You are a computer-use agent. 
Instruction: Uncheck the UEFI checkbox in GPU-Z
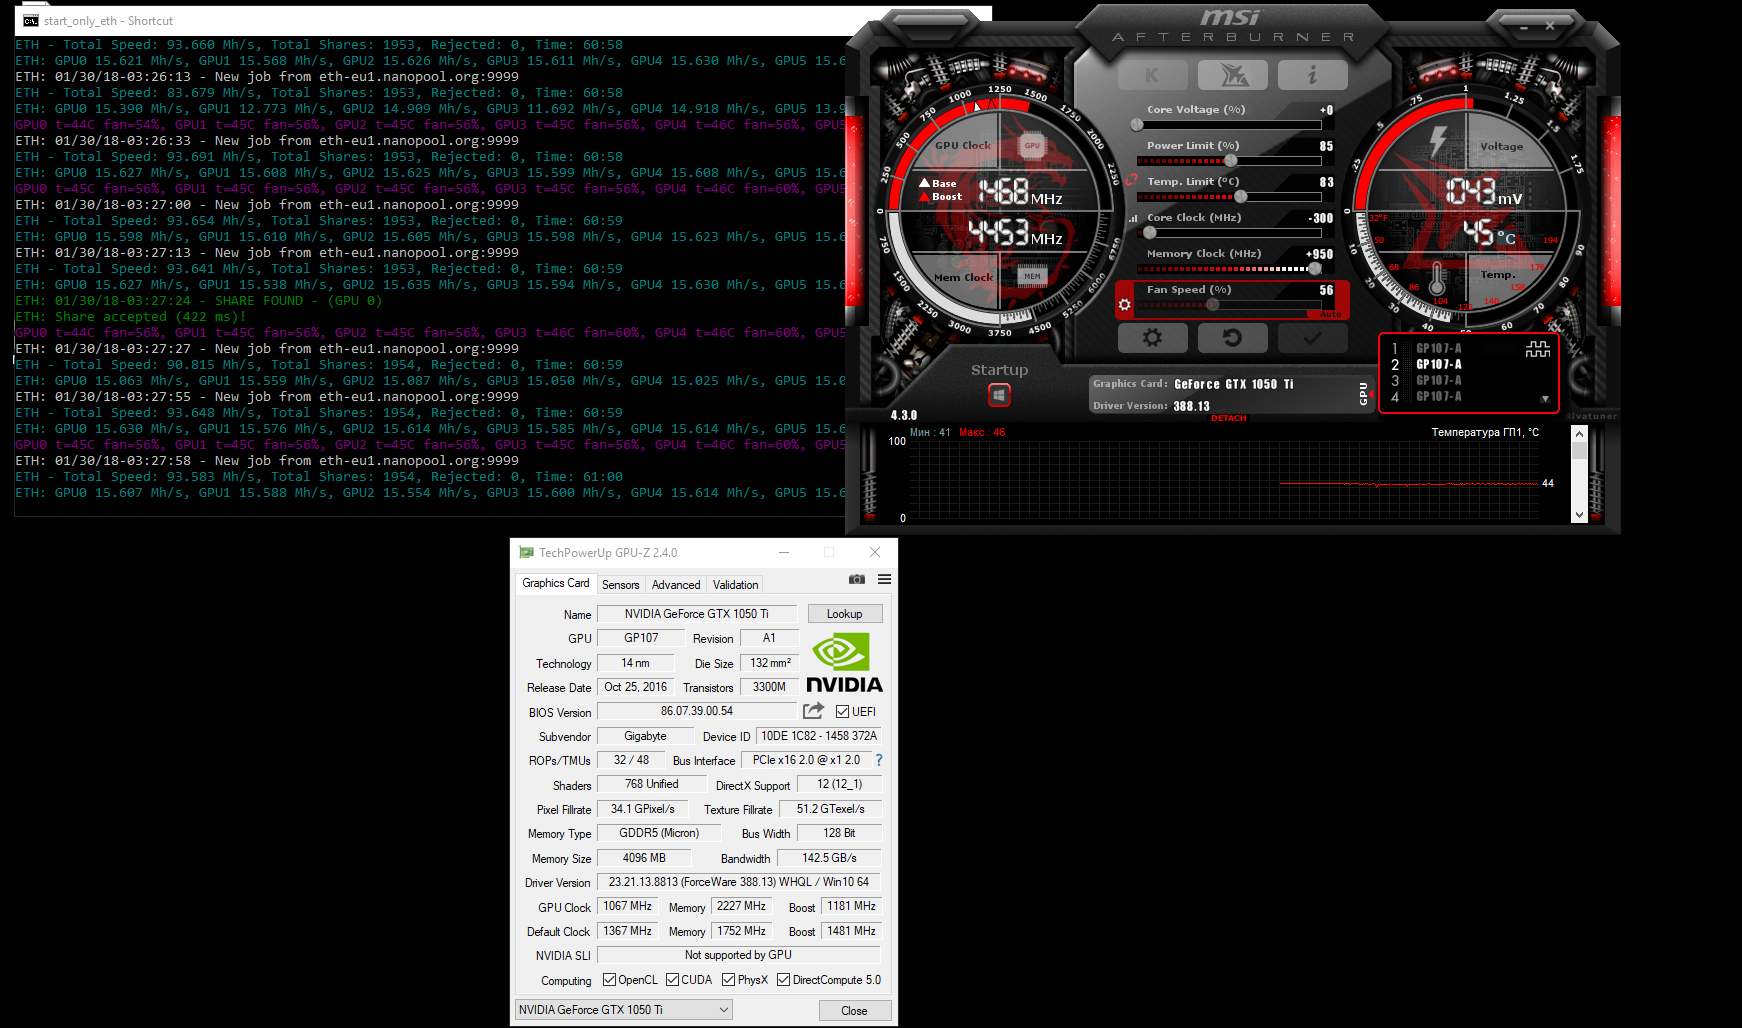pyautogui.click(x=843, y=711)
